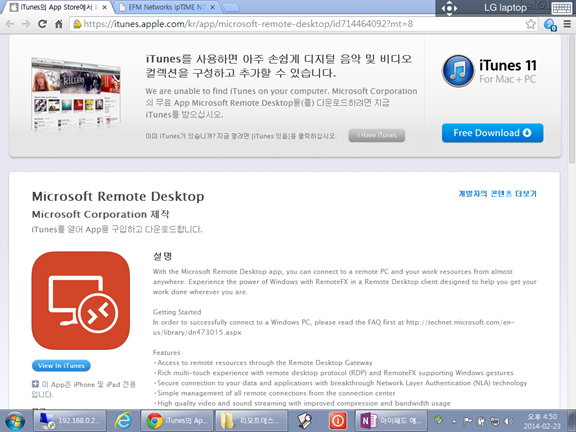Click the plus icon beside iPhone and iPad note
Screen dimensions: 576x432
(x=35, y=384)
